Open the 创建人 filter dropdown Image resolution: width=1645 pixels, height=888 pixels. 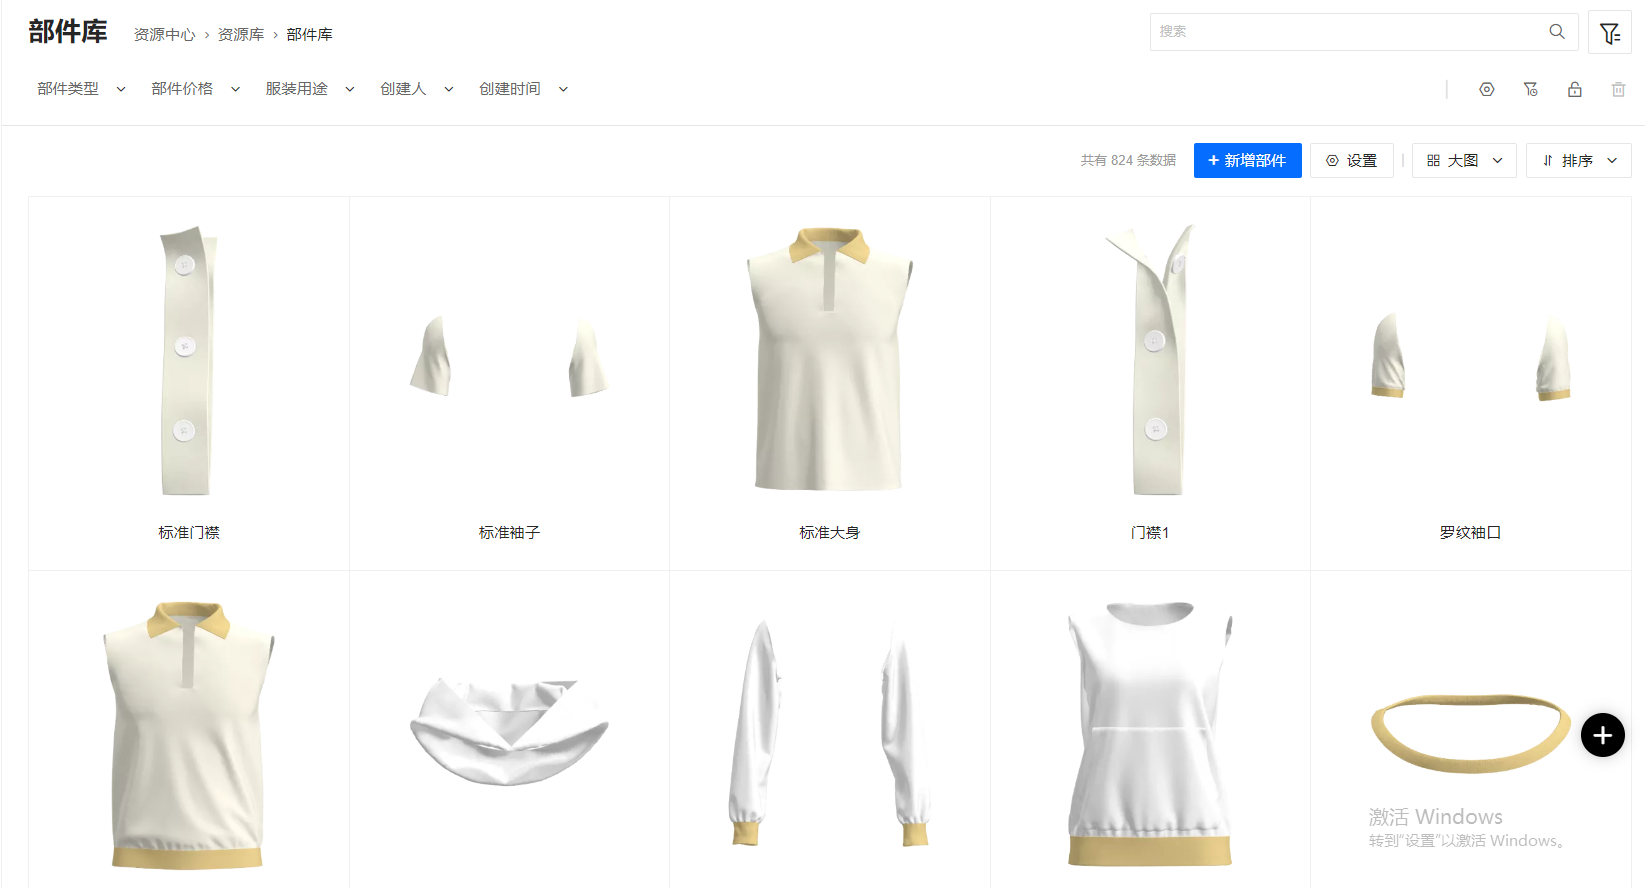(417, 89)
